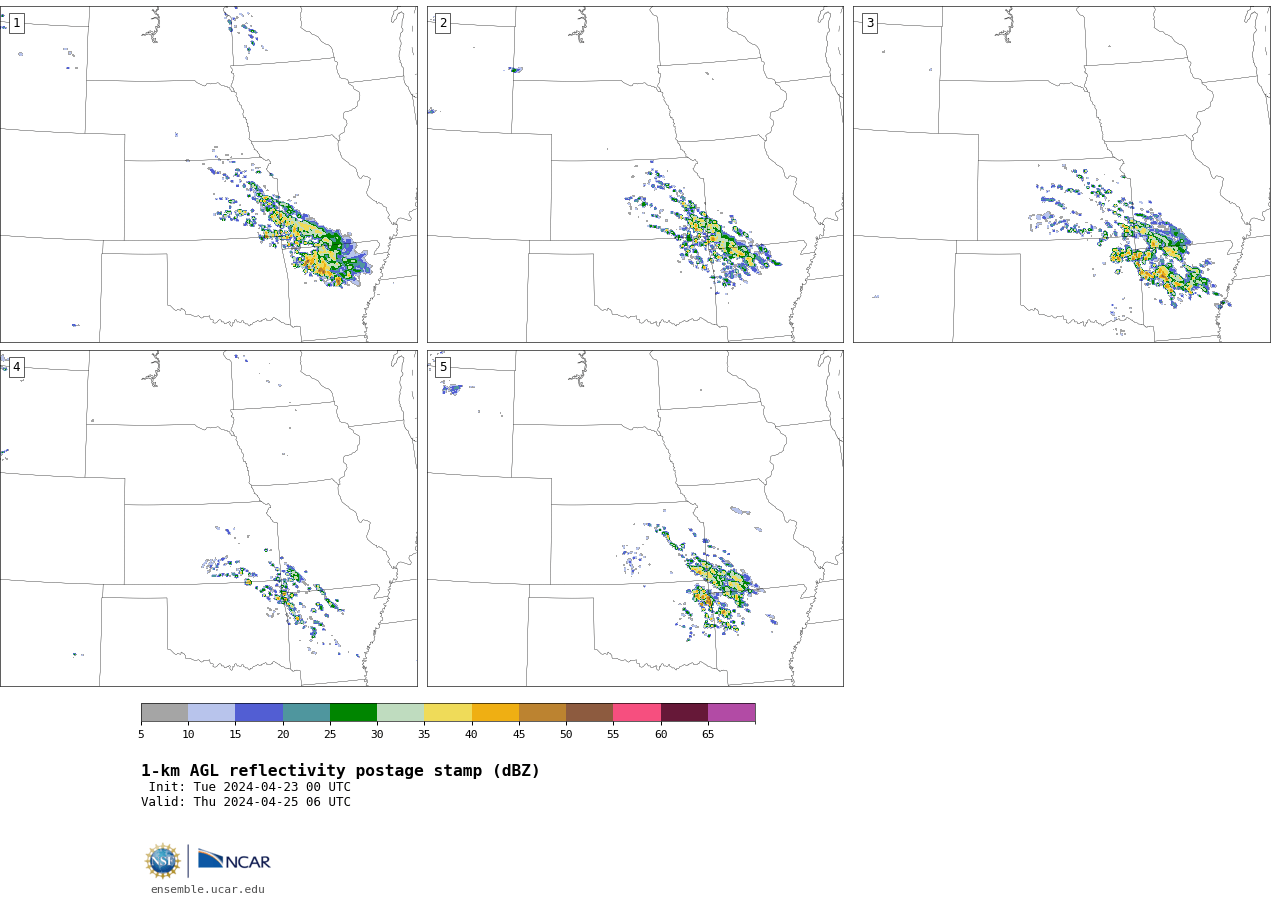
Task: Click the tan 45-50 dBZ swatch
Action: click(x=542, y=713)
